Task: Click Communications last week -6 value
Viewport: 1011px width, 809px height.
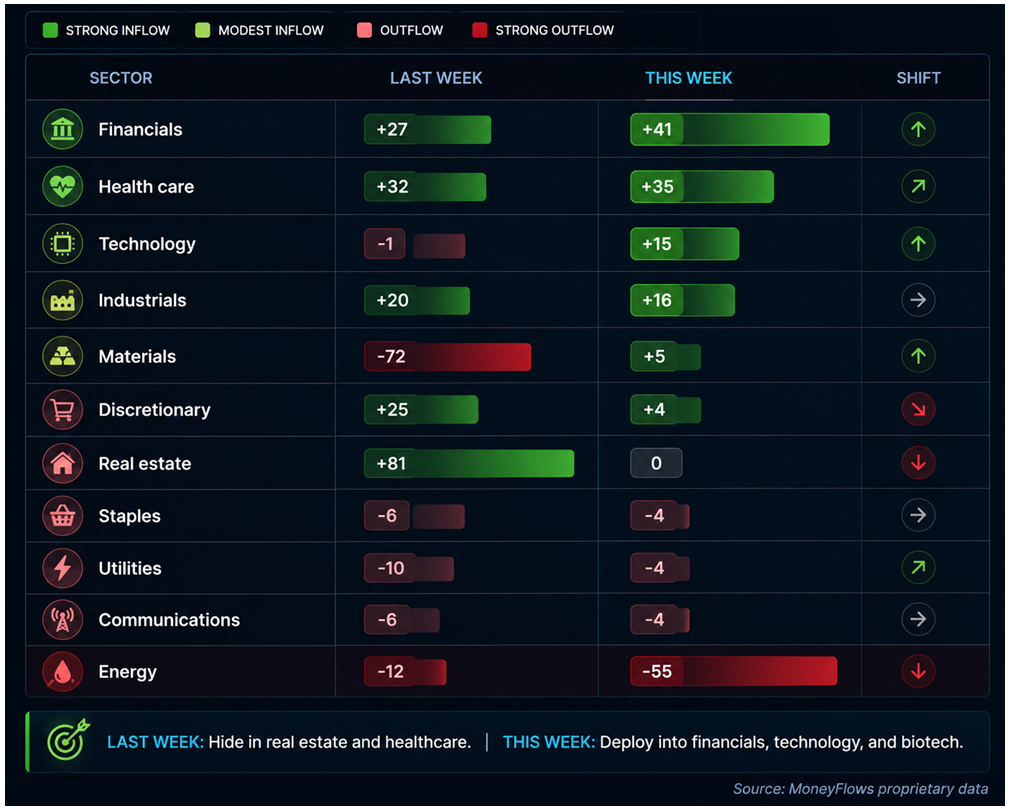Action: (x=387, y=619)
